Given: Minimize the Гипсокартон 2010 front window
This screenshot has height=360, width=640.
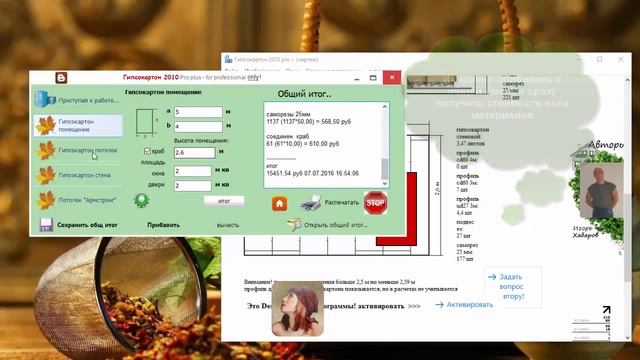Looking at the screenshot, I should [x=357, y=78].
